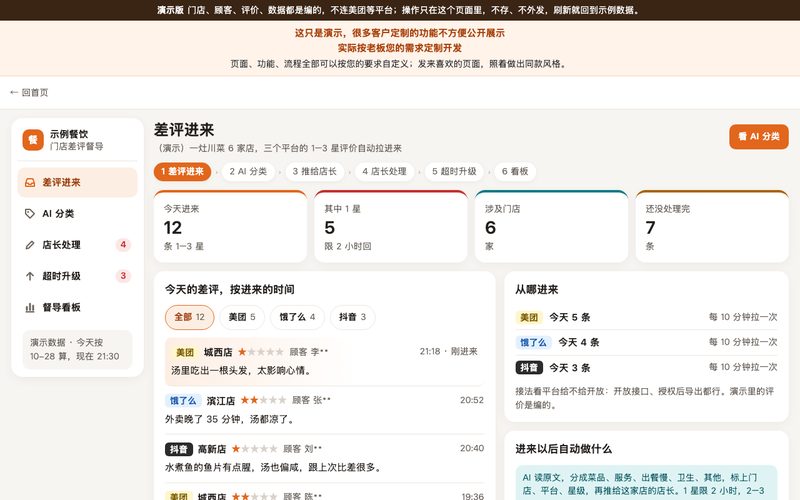The image size is (800, 500).
Task: Open 差评进来 in the sidebar
Action: [x=78, y=183]
